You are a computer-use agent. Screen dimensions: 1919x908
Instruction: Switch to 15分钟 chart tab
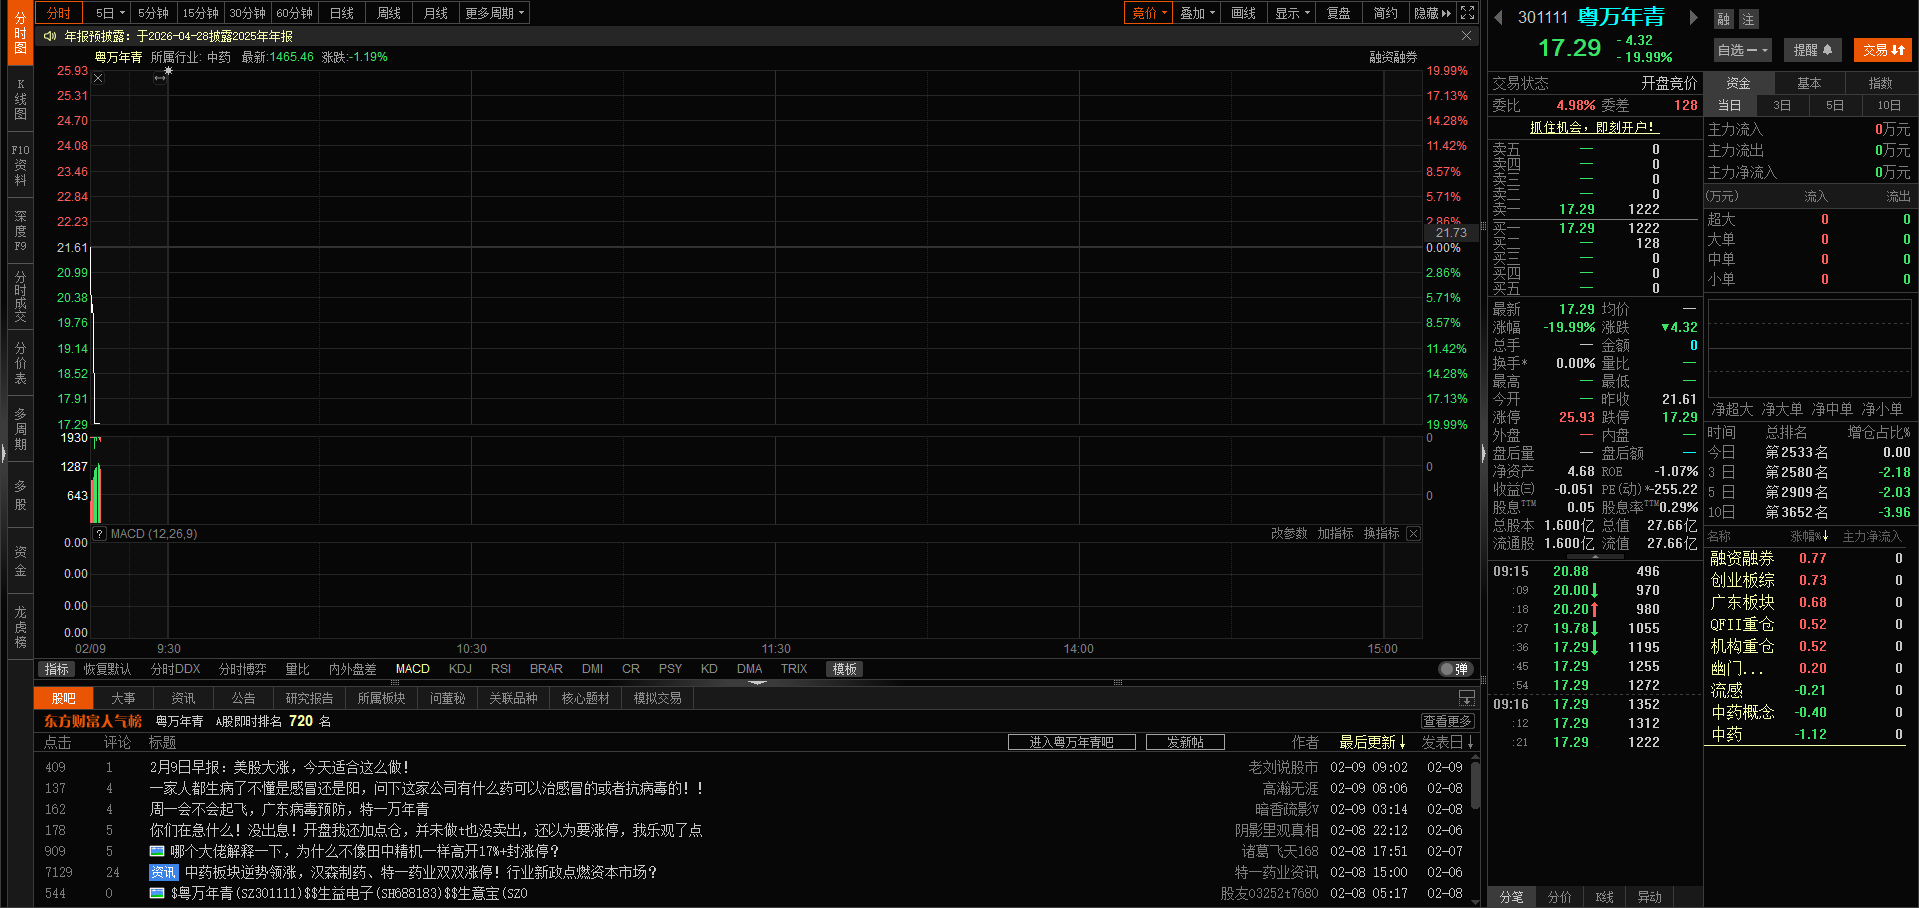(200, 13)
